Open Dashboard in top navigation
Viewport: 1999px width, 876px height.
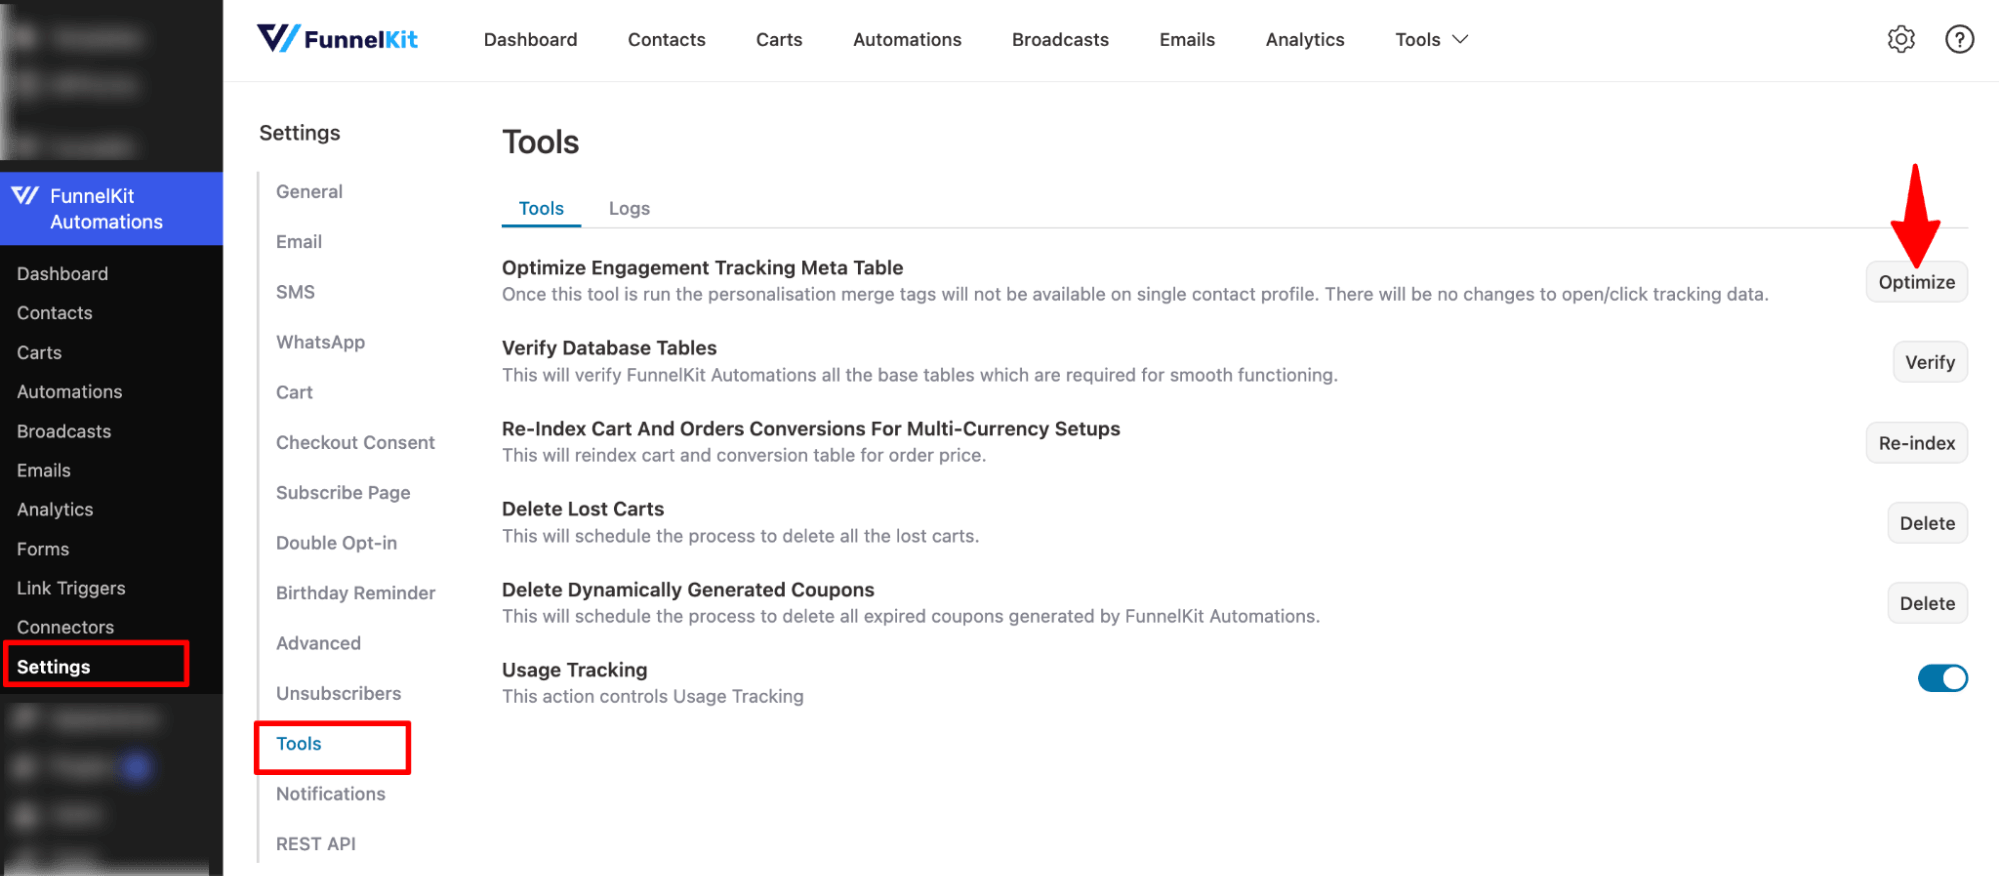pyautogui.click(x=530, y=39)
